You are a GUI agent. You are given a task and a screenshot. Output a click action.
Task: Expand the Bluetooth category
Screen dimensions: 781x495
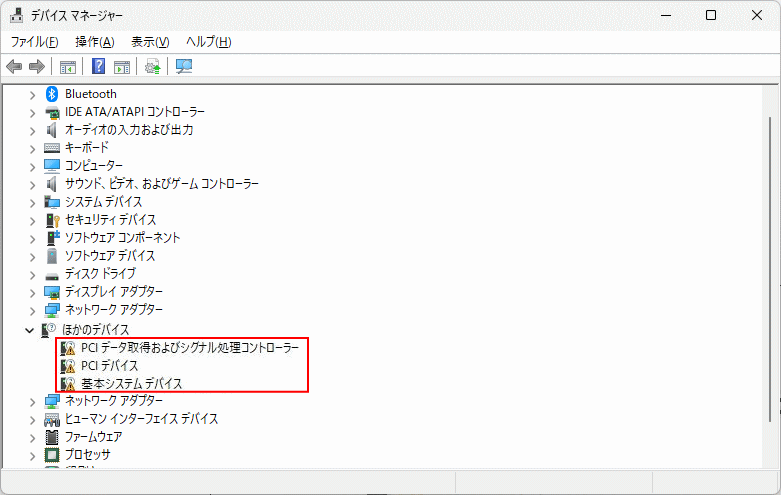pos(32,95)
